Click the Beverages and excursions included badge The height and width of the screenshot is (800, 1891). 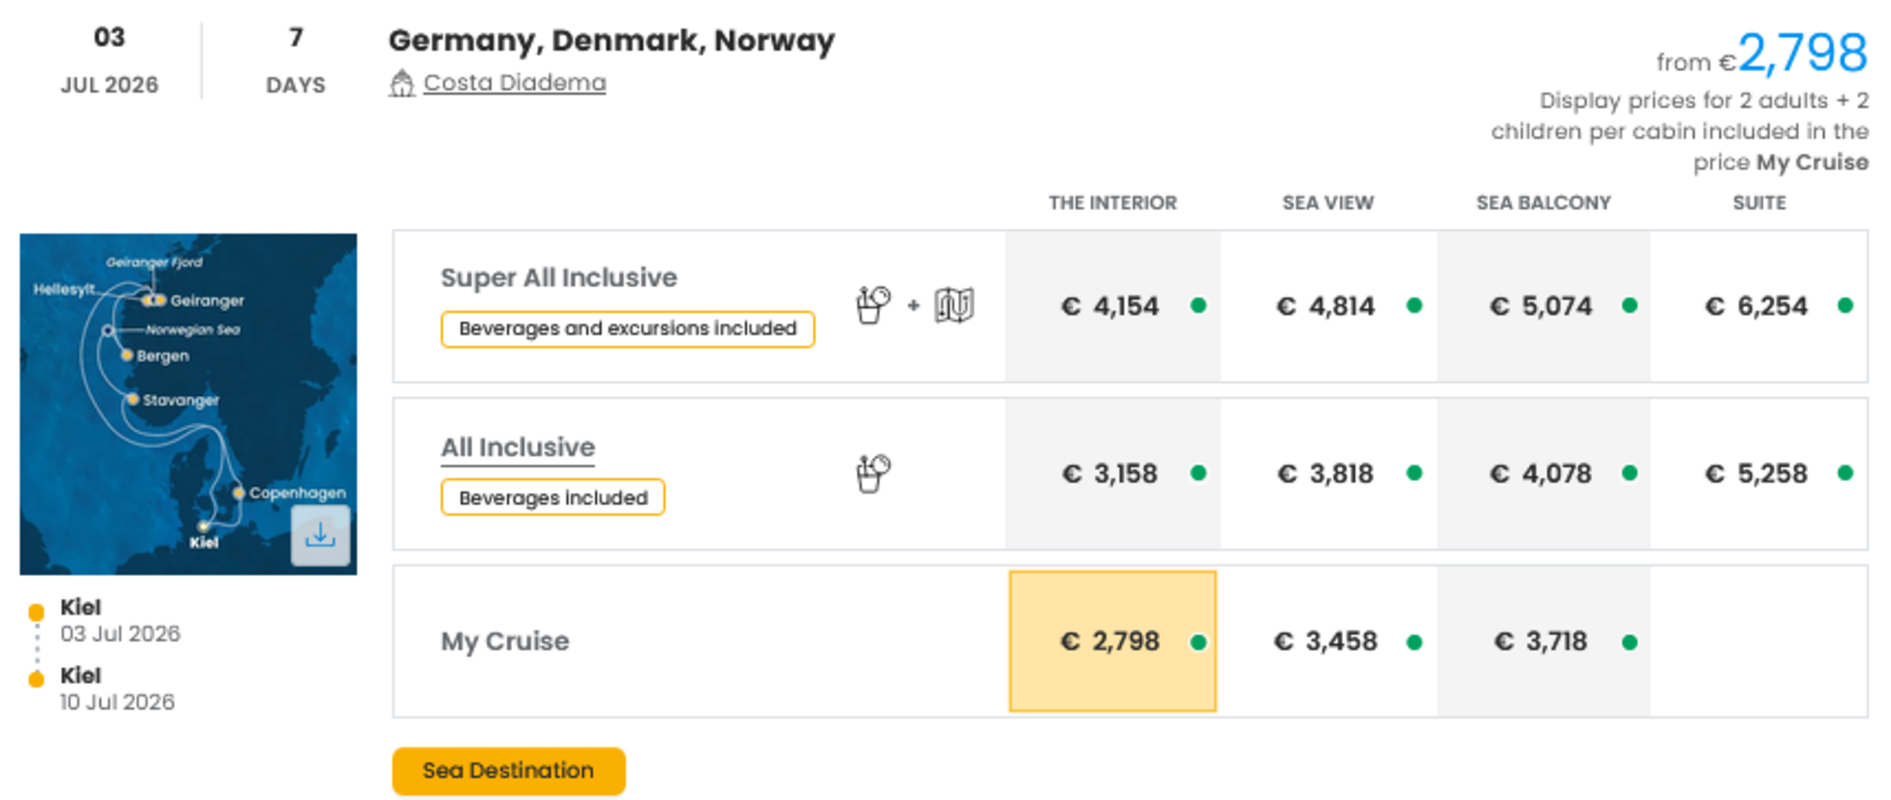point(627,329)
